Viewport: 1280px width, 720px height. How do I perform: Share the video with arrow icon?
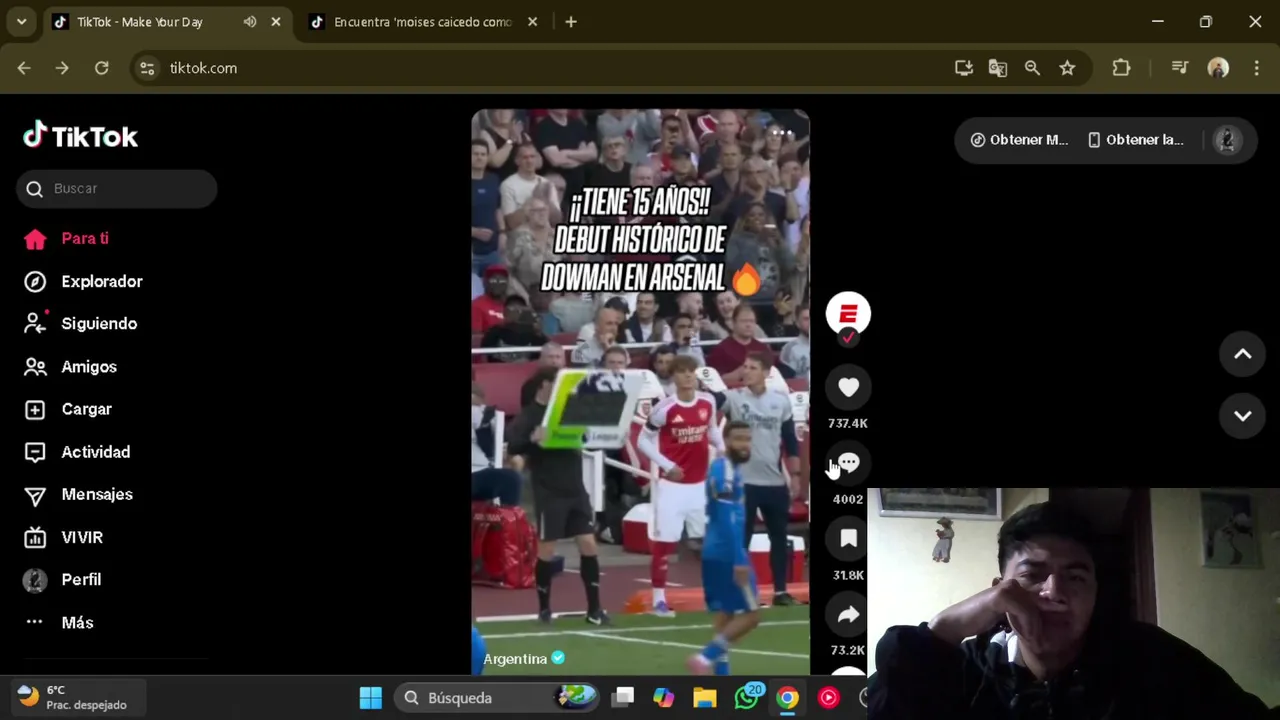click(x=848, y=615)
